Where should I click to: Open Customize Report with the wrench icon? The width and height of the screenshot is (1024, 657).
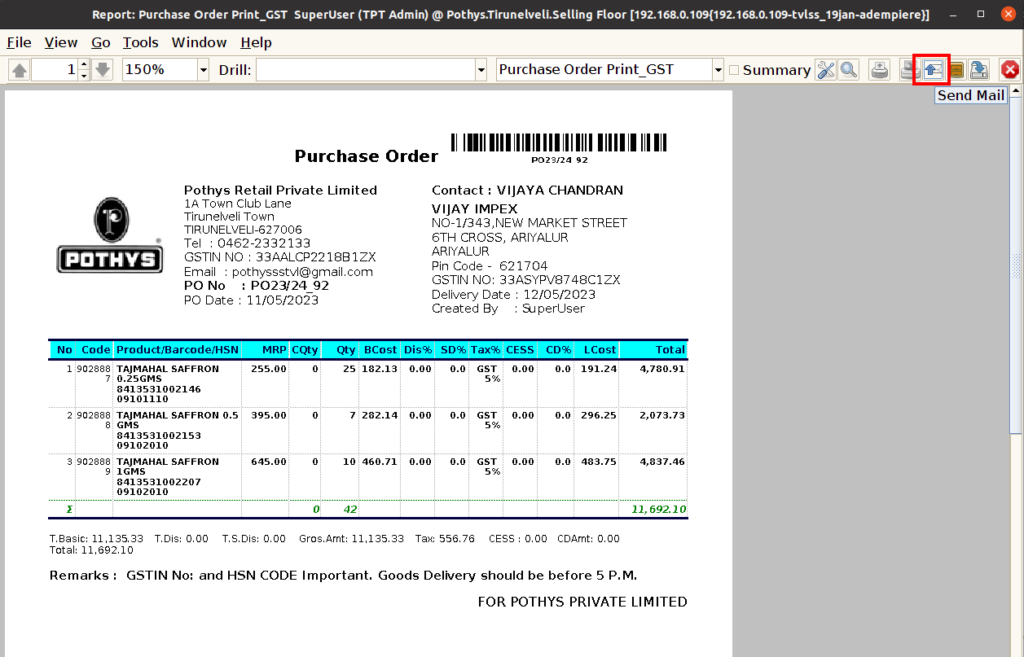click(826, 70)
